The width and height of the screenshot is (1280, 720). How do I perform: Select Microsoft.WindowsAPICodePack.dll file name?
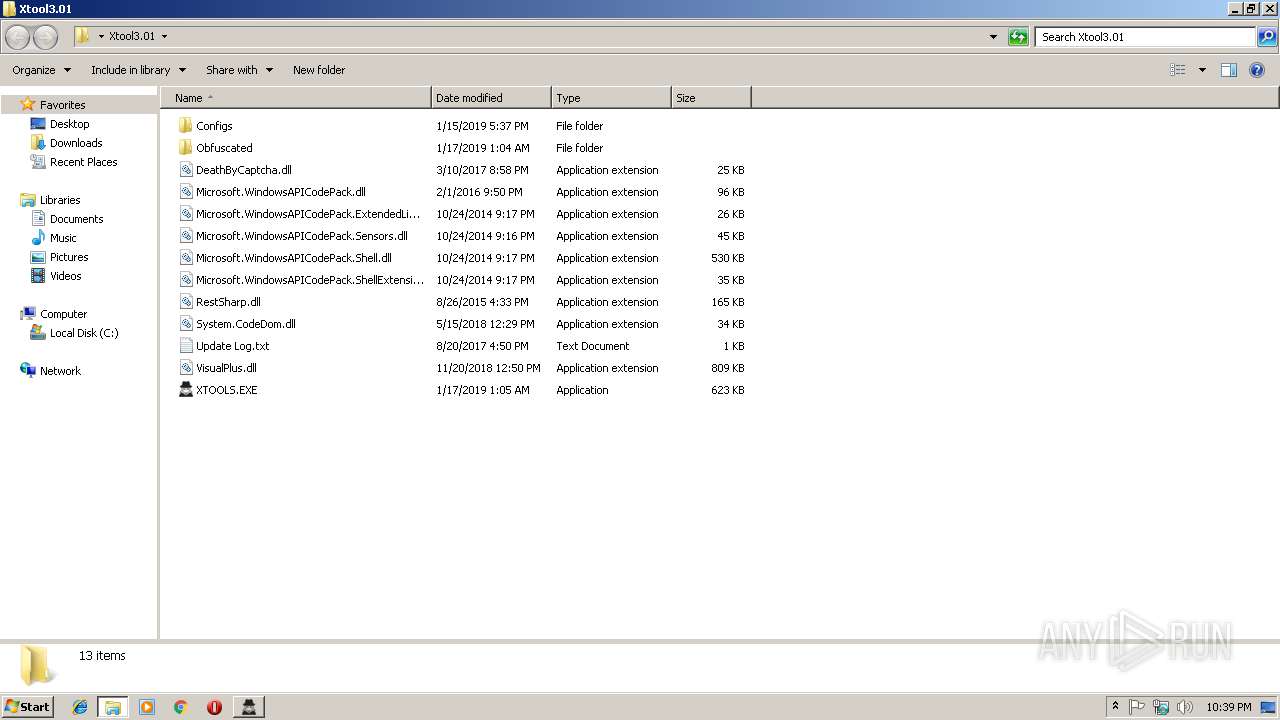[281, 192]
